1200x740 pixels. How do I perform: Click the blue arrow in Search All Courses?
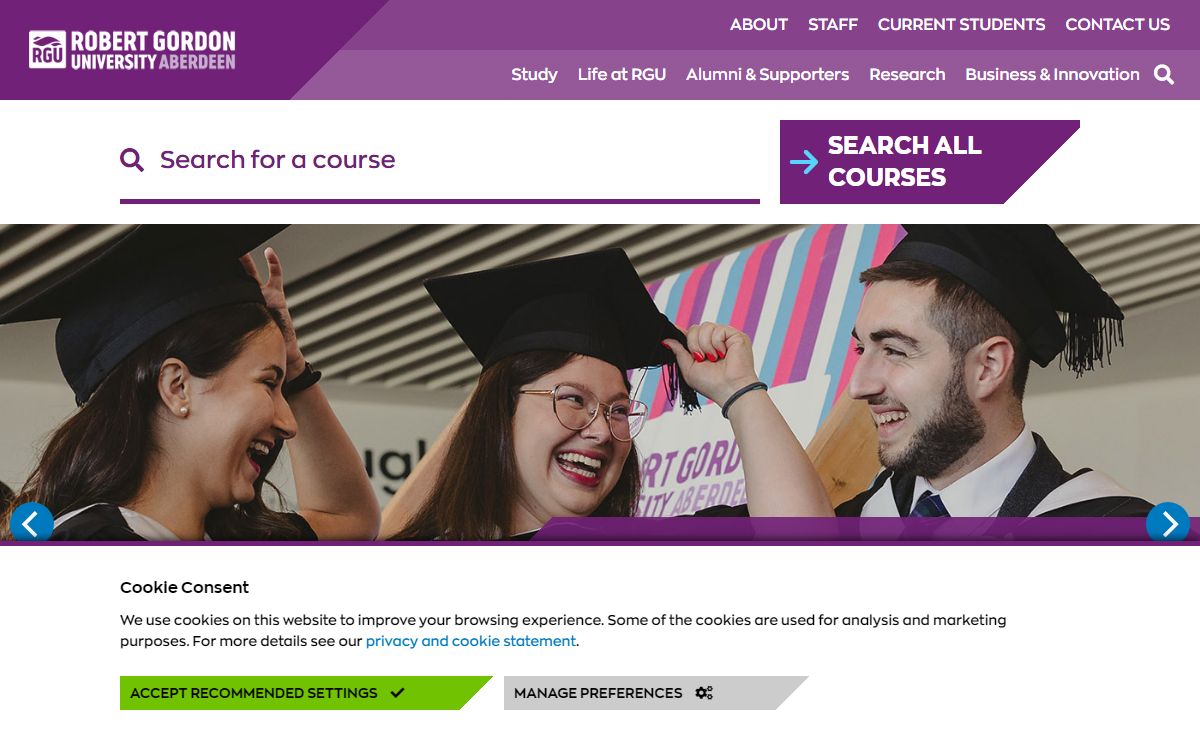click(804, 162)
